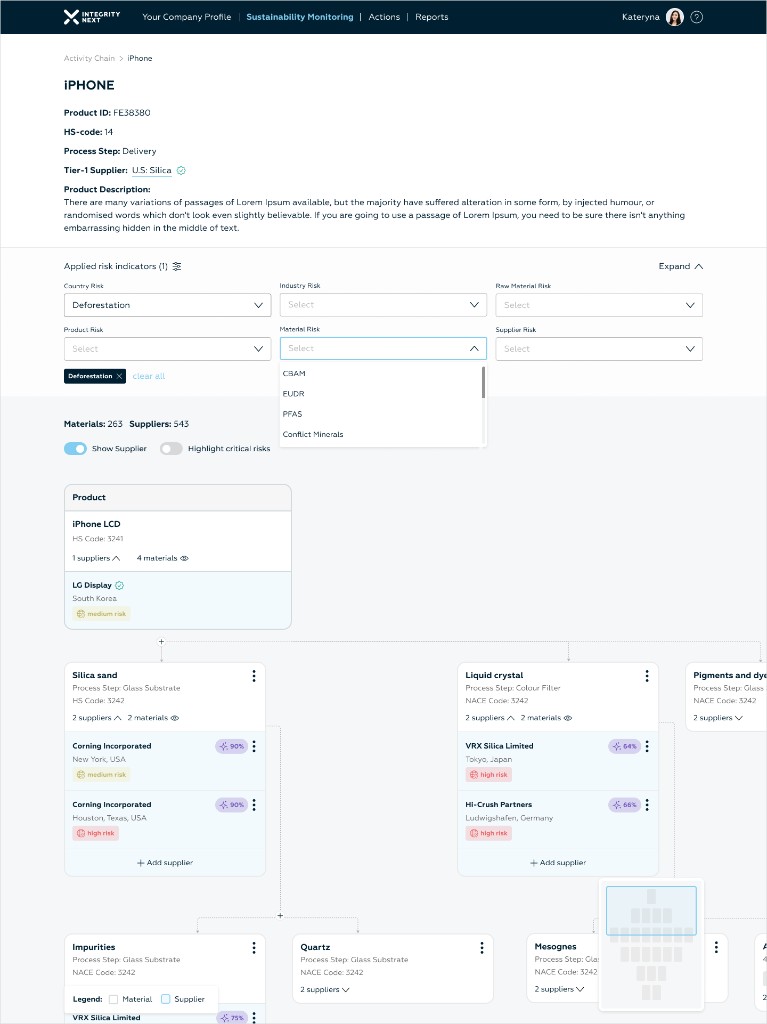Toggle Liquid crystal 2 materials visibility eye
The image size is (767, 1024).
568,718
